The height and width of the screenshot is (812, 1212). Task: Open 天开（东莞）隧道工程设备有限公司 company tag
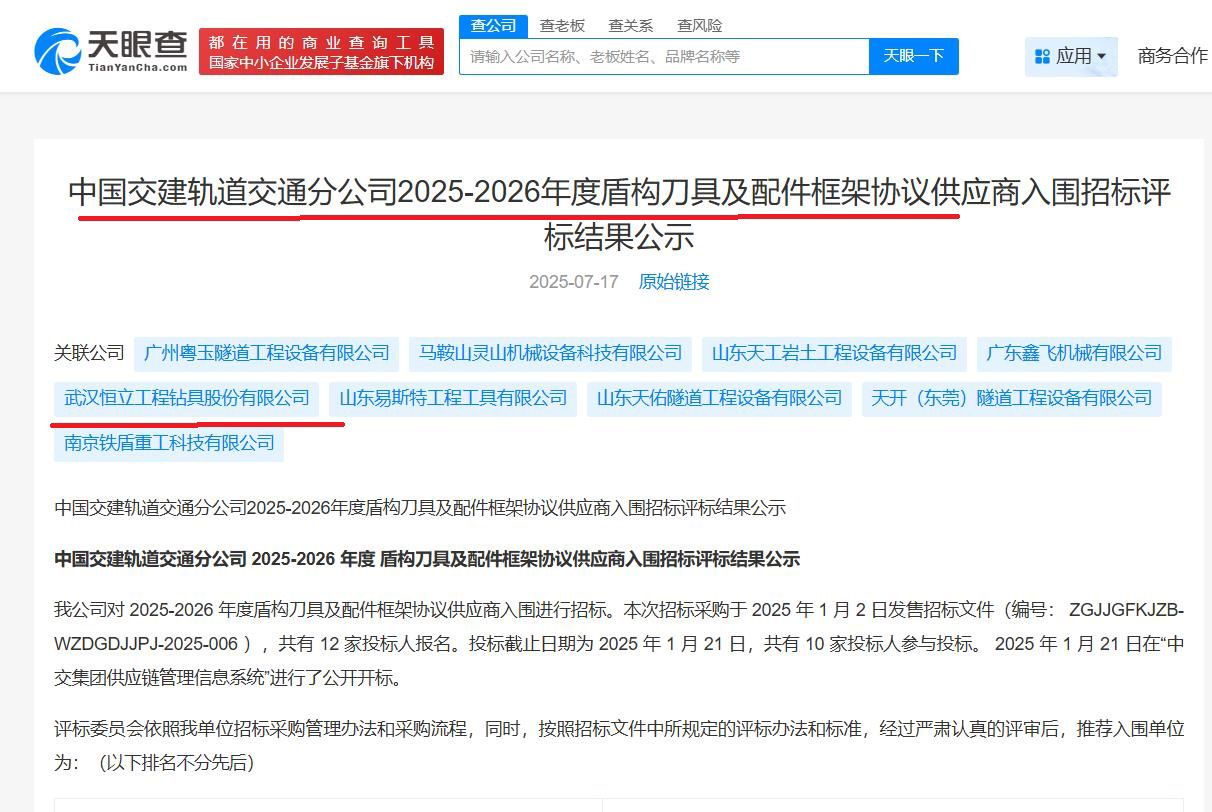click(1012, 398)
